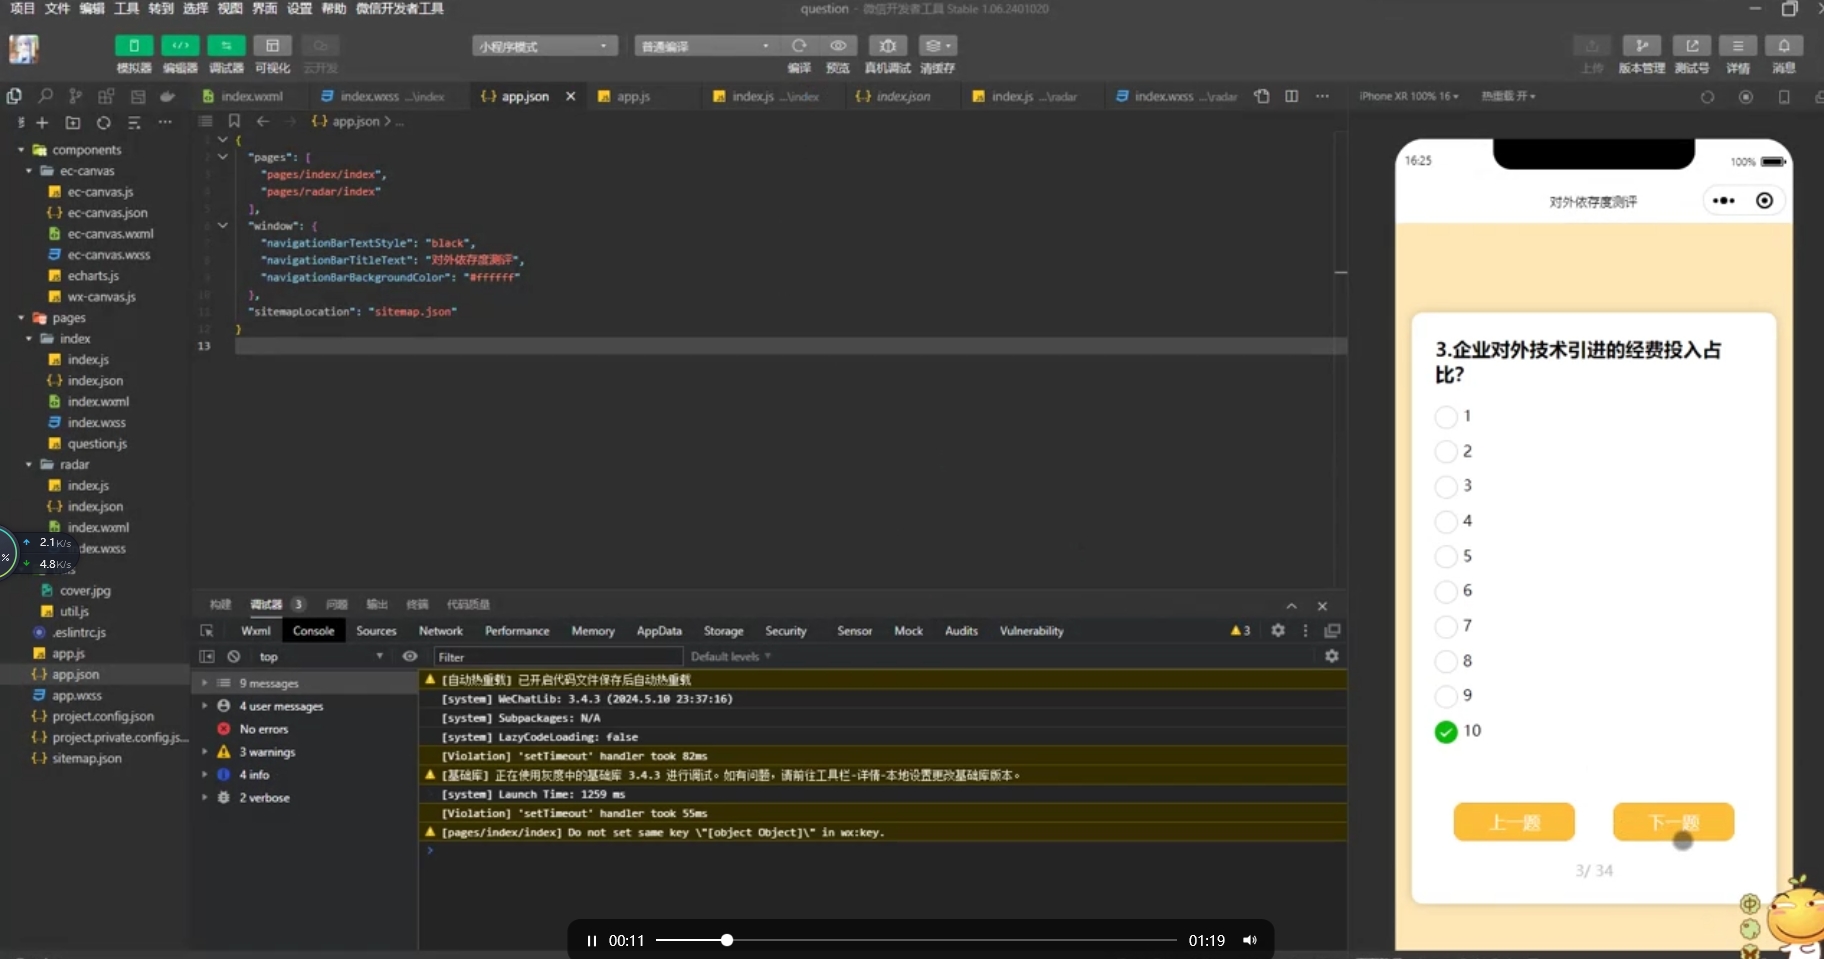
Task: Click the console Filter input
Action: 558,657
